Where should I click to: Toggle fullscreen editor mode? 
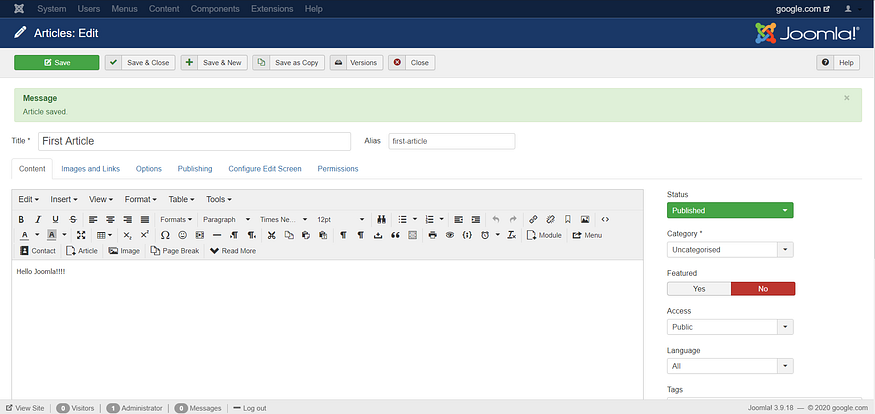81,235
